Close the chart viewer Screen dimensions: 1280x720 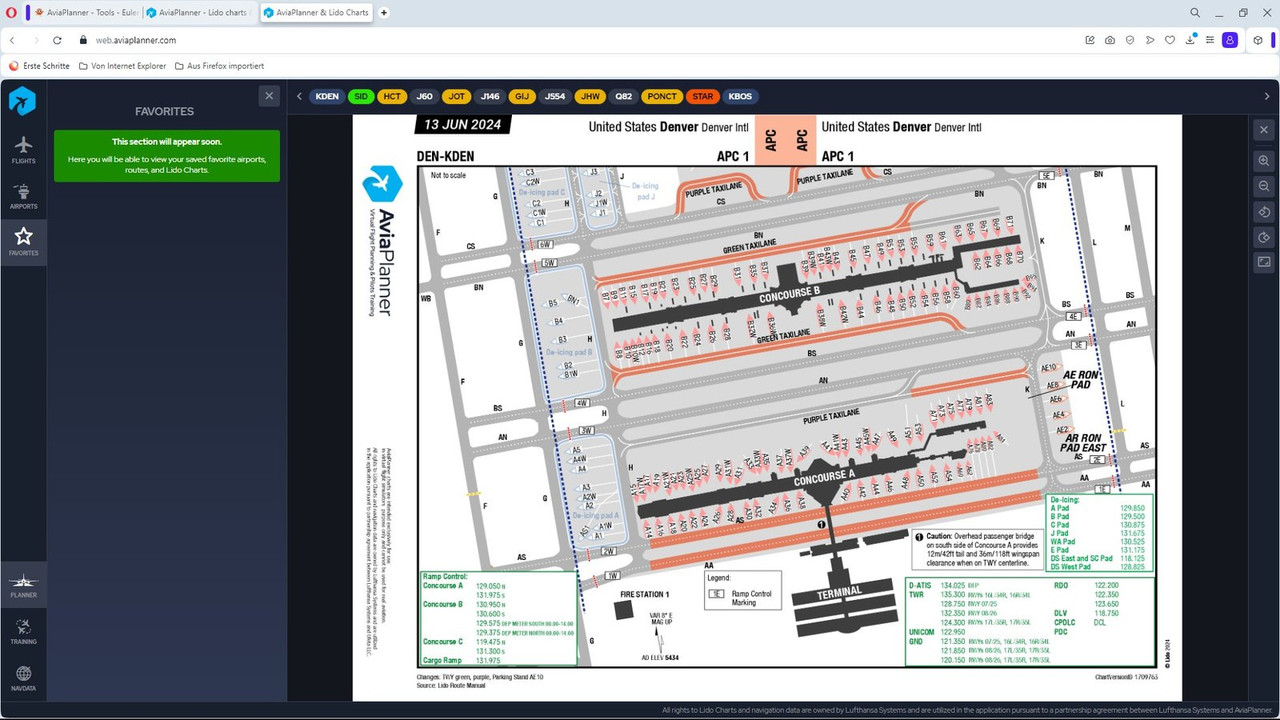click(1264, 130)
